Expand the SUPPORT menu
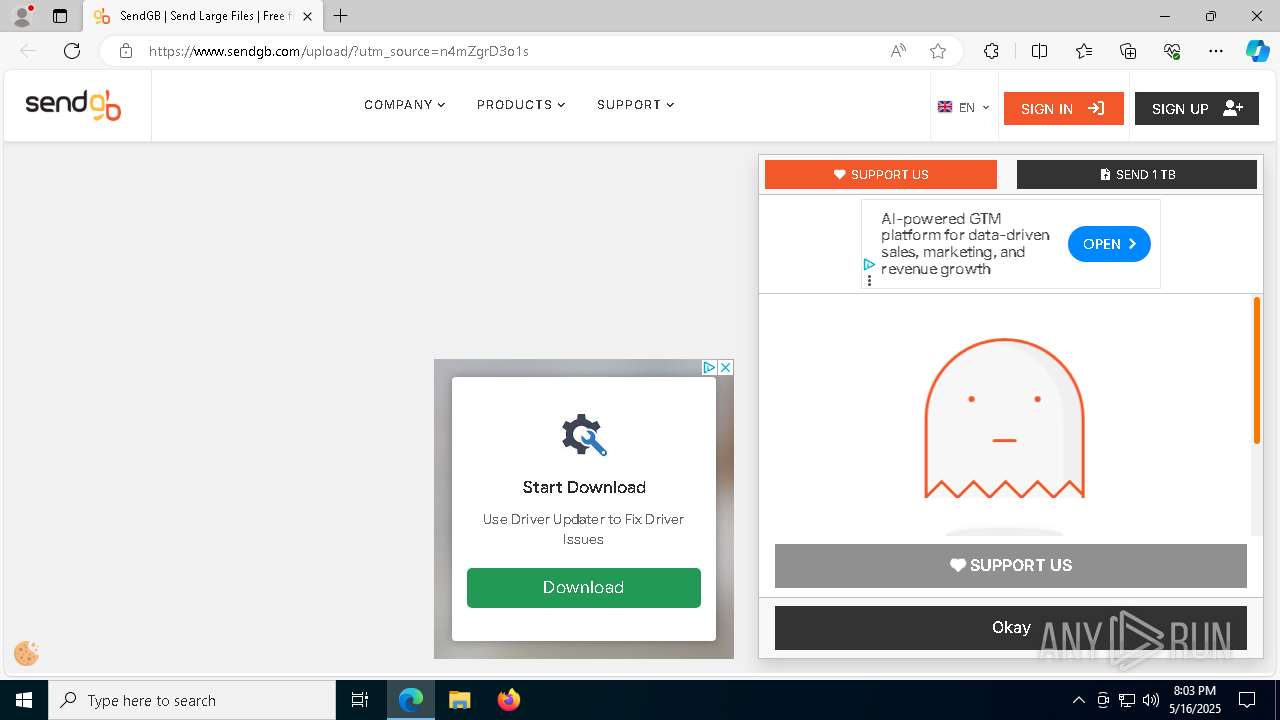This screenshot has height=720, width=1280. [x=636, y=105]
